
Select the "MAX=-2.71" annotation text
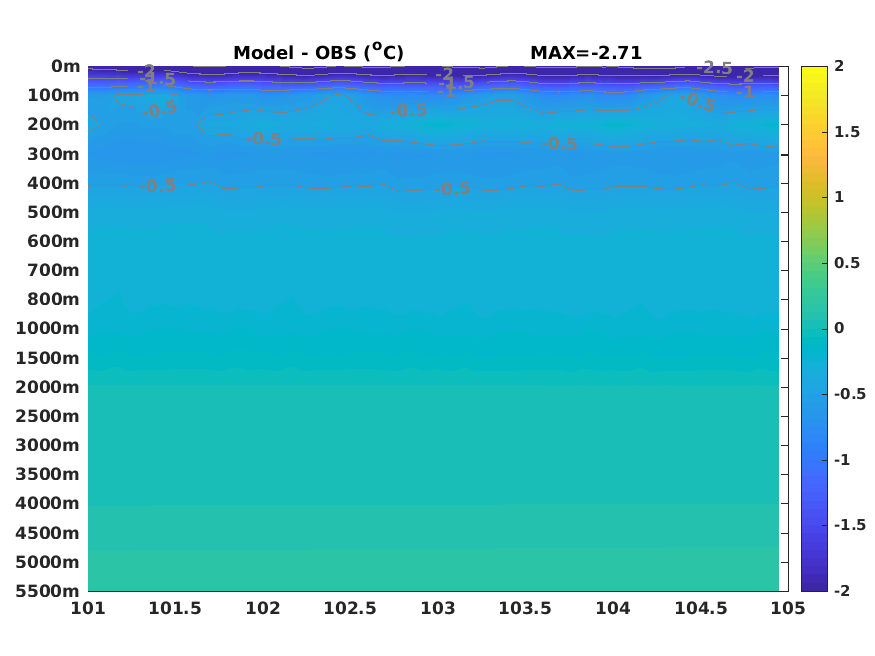(x=586, y=53)
